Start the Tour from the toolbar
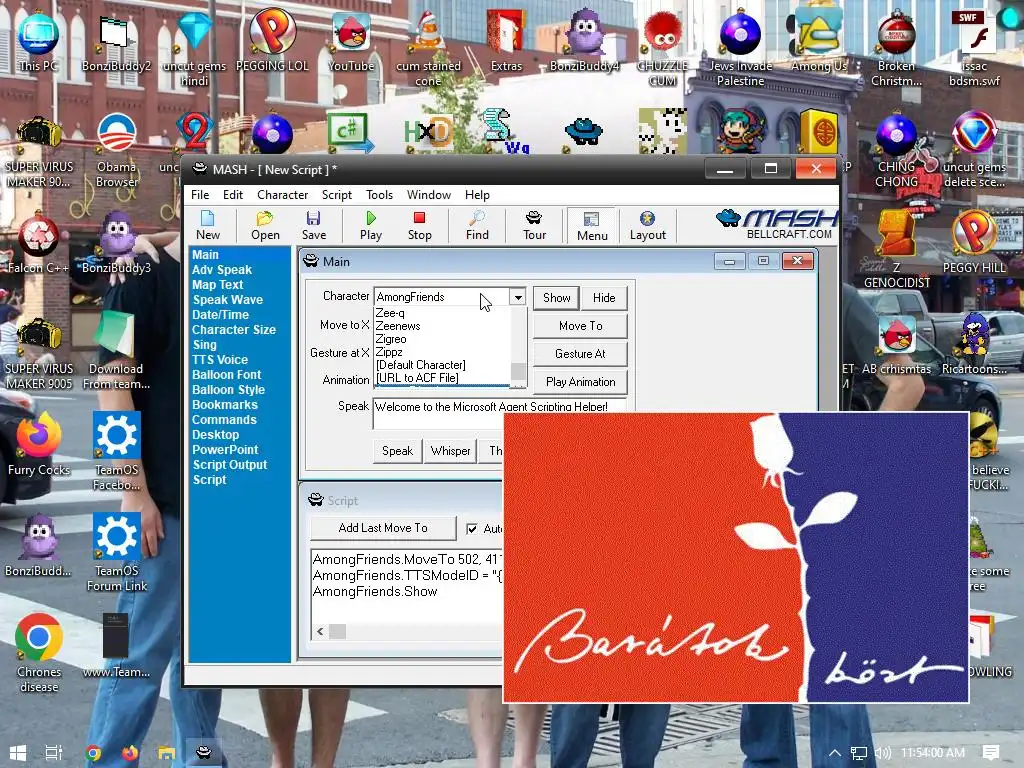 point(534,226)
